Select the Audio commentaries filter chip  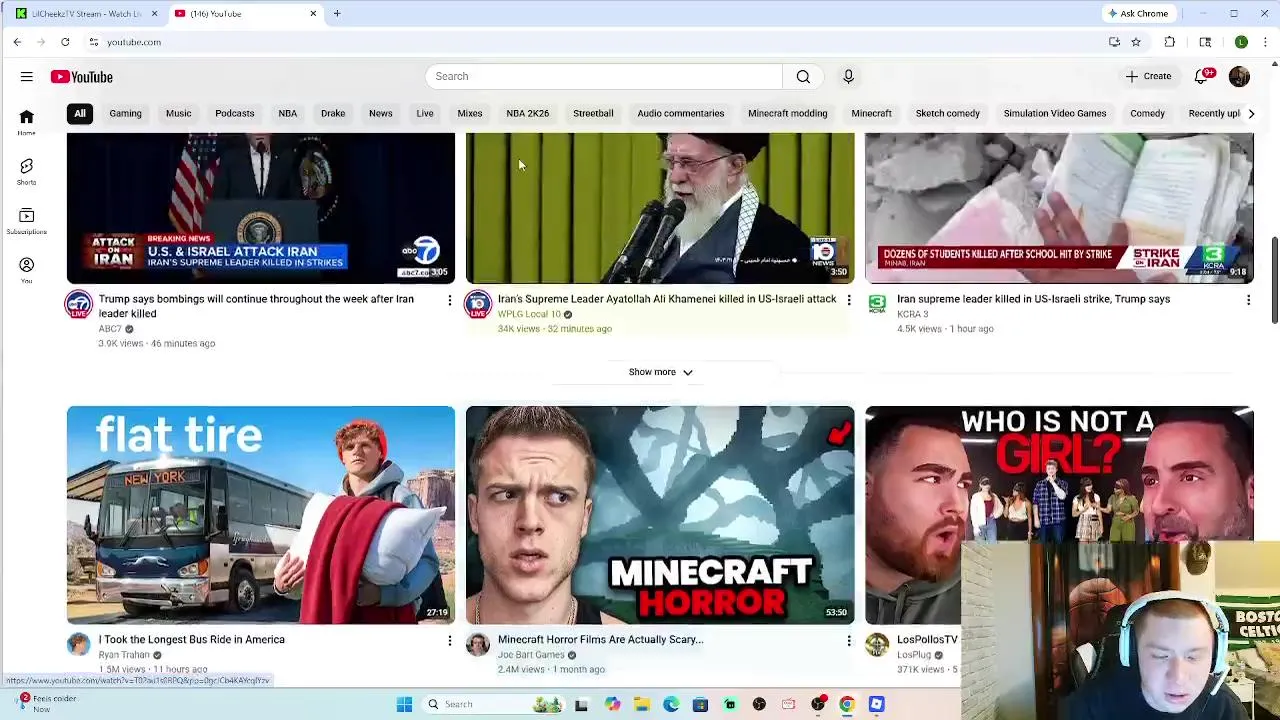680,113
